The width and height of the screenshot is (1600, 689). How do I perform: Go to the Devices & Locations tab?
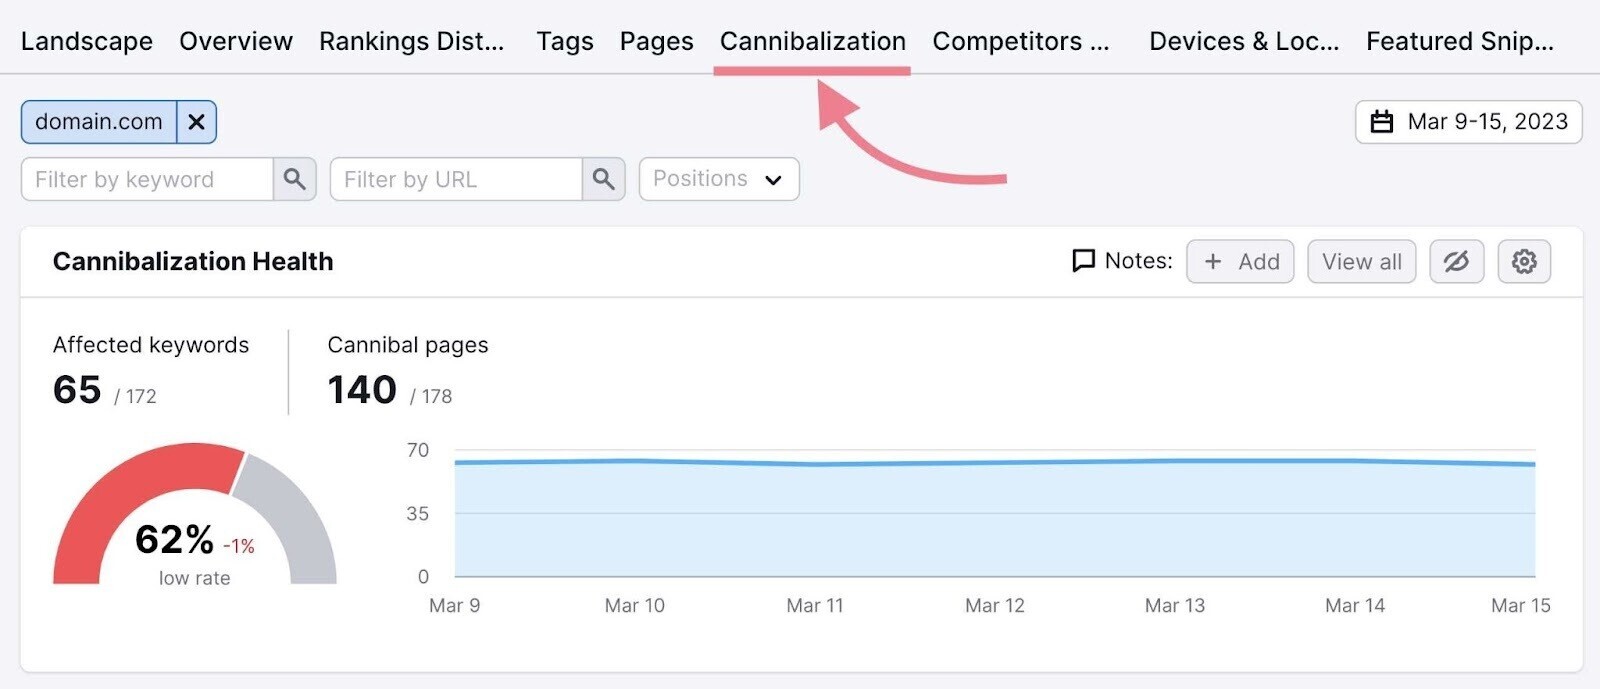pos(1244,41)
